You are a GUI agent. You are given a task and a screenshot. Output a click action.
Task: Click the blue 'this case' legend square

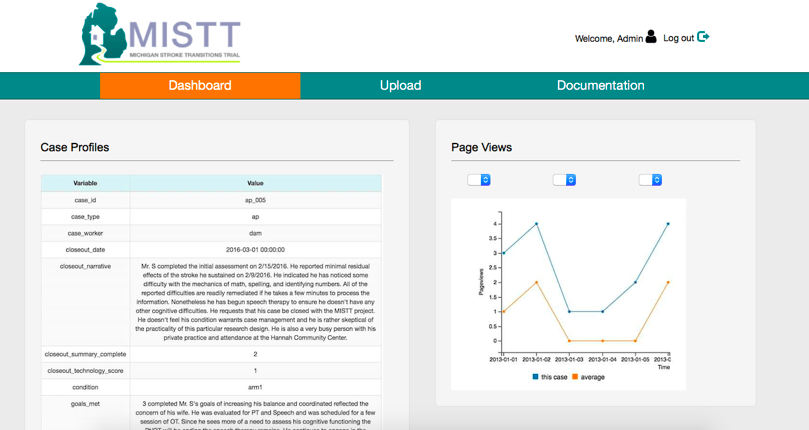point(536,377)
